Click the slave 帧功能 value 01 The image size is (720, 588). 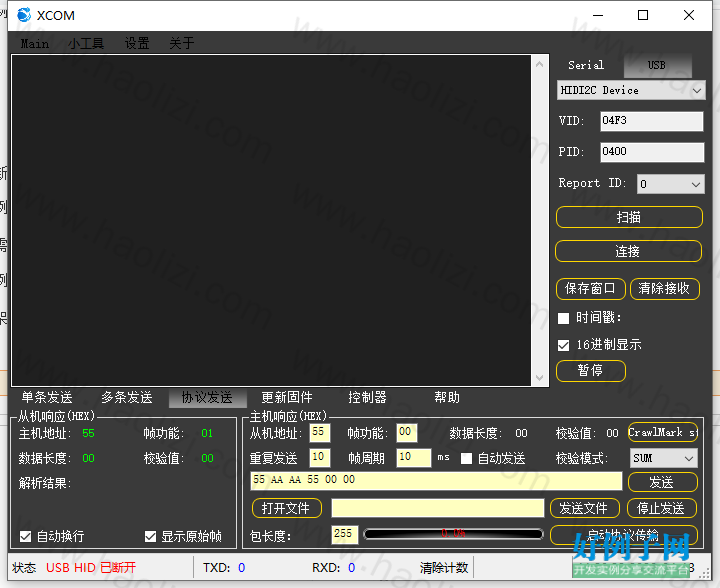(x=207, y=433)
